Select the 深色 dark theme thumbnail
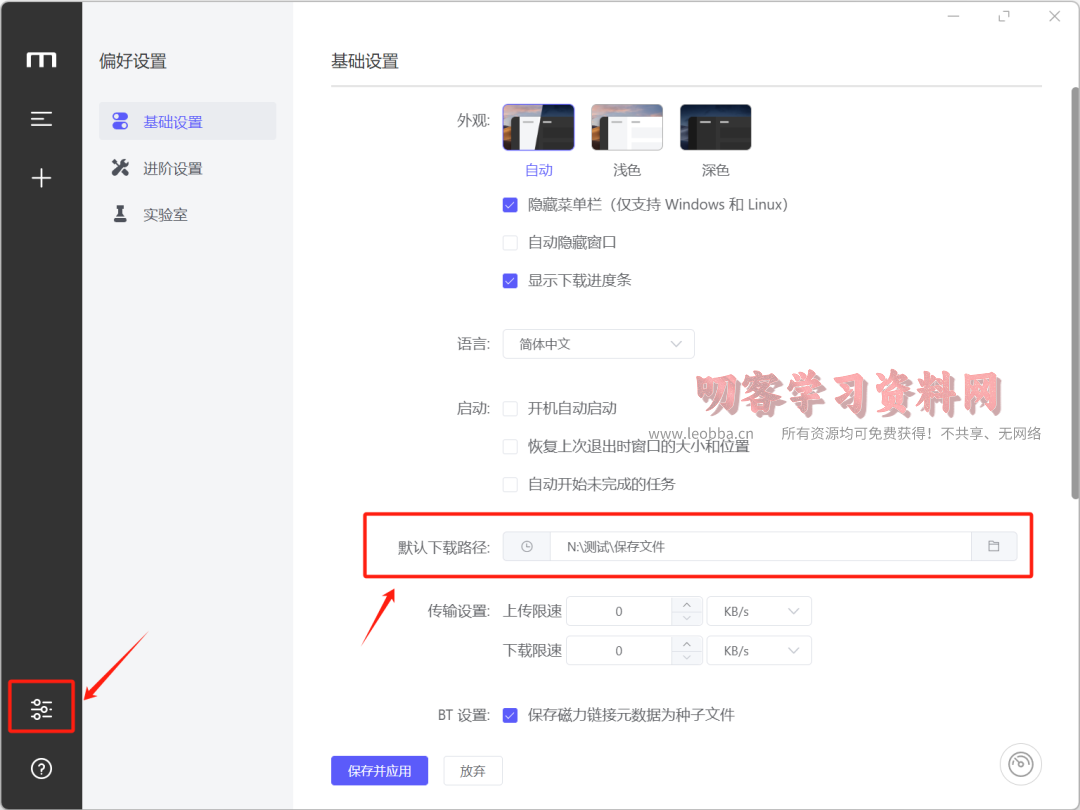The height and width of the screenshot is (810, 1080). click(715, 127)
